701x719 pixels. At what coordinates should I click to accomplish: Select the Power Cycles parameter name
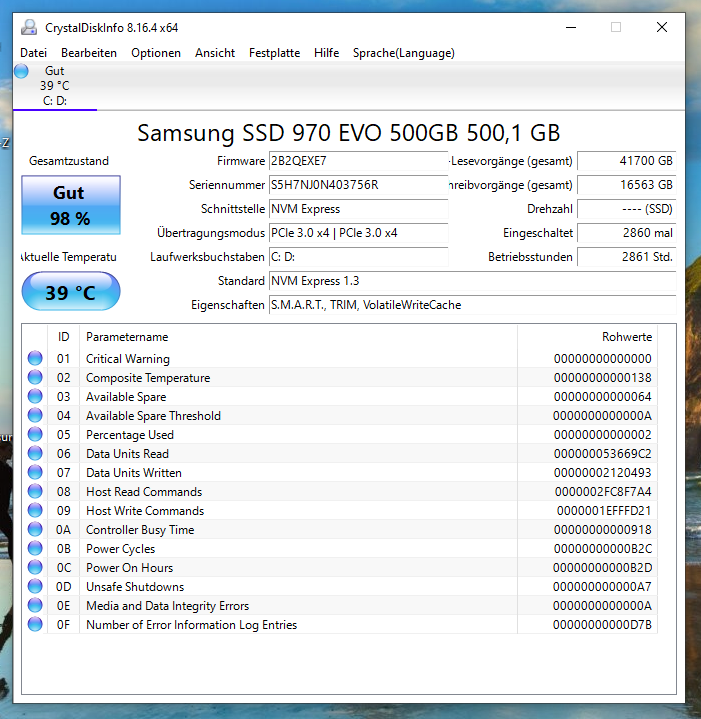121,549
